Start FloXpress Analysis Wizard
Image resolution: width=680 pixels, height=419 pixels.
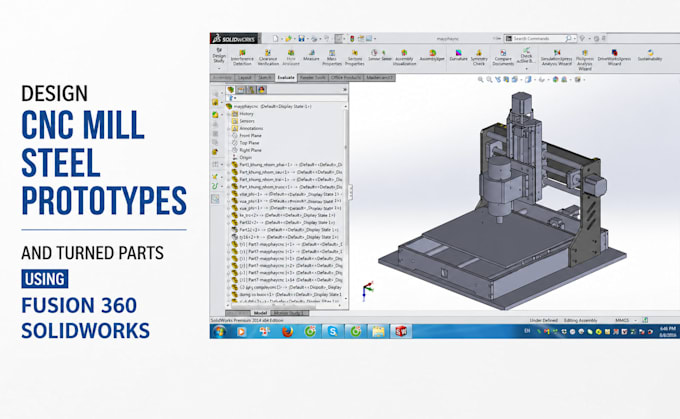585,60
